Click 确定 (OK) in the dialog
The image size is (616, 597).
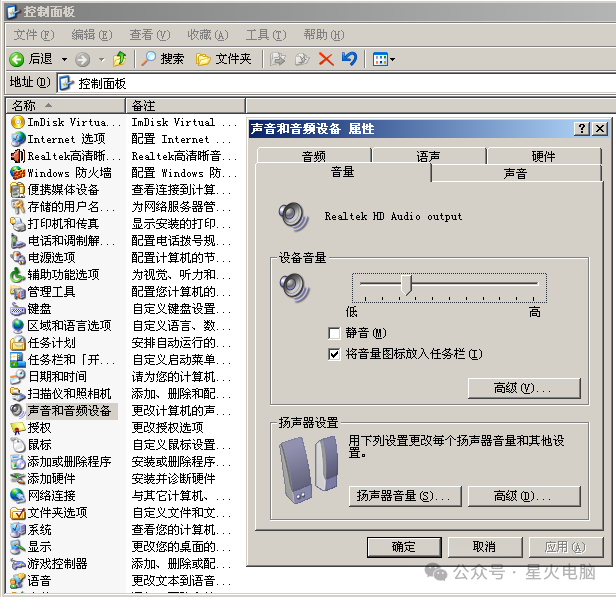point(404,547)
